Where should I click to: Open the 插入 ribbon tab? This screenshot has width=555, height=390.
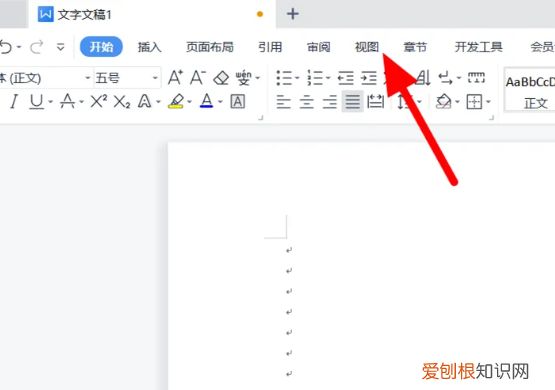(x=149, y=47)
